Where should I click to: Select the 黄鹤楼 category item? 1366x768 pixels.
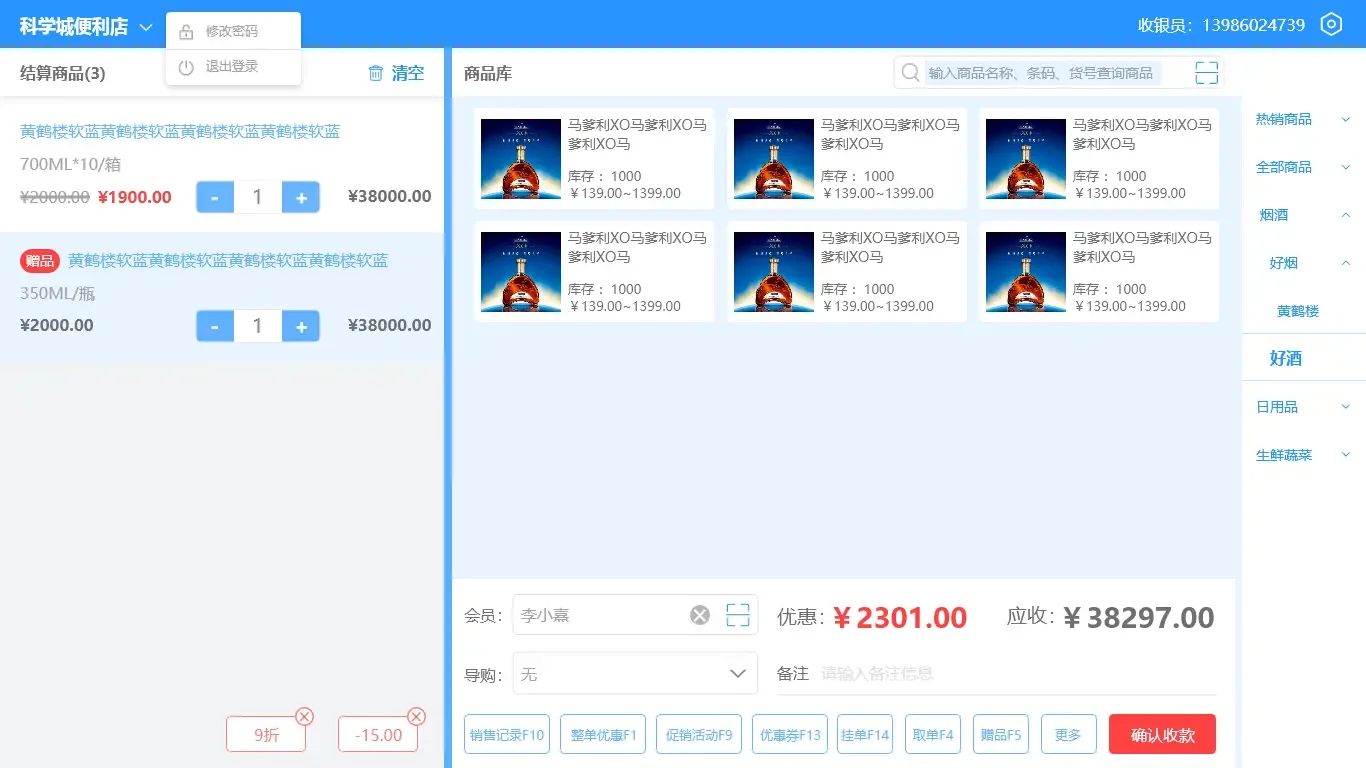(x=1298, y=312)
